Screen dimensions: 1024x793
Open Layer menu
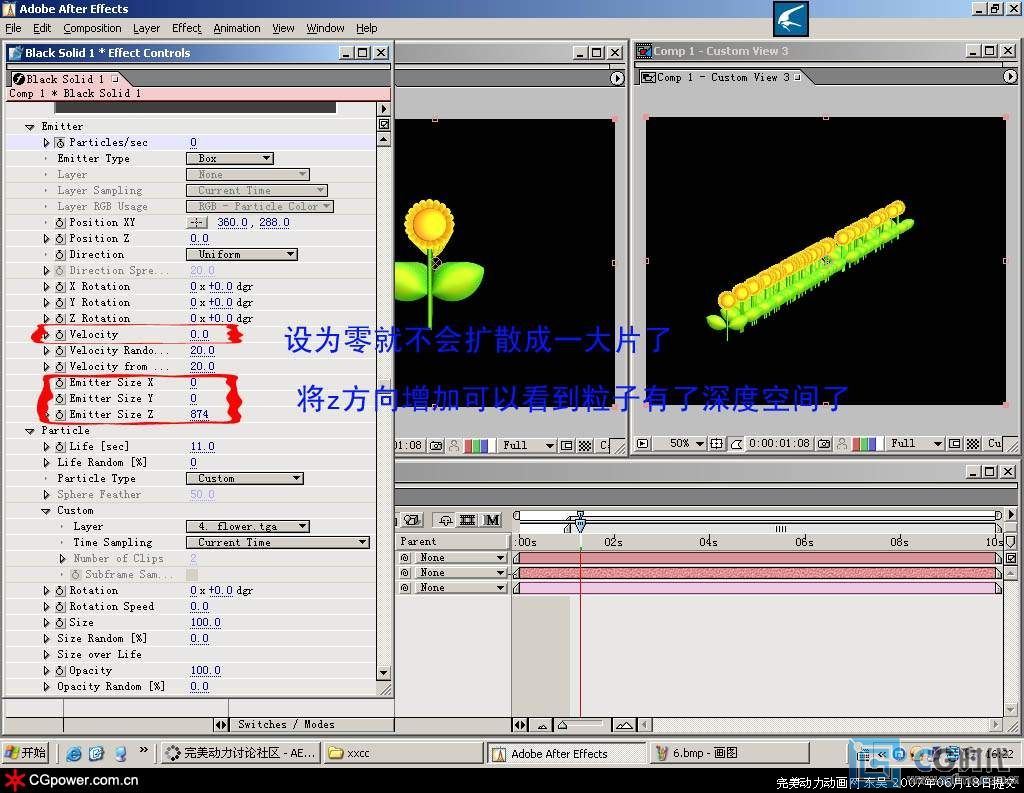146,28
